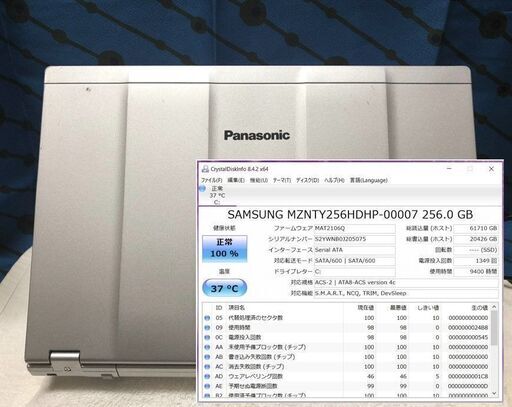This screenshot has height=407, width=512.
Task: Select 消去失敗回数 (チップ) row
Action: (347, 367)
